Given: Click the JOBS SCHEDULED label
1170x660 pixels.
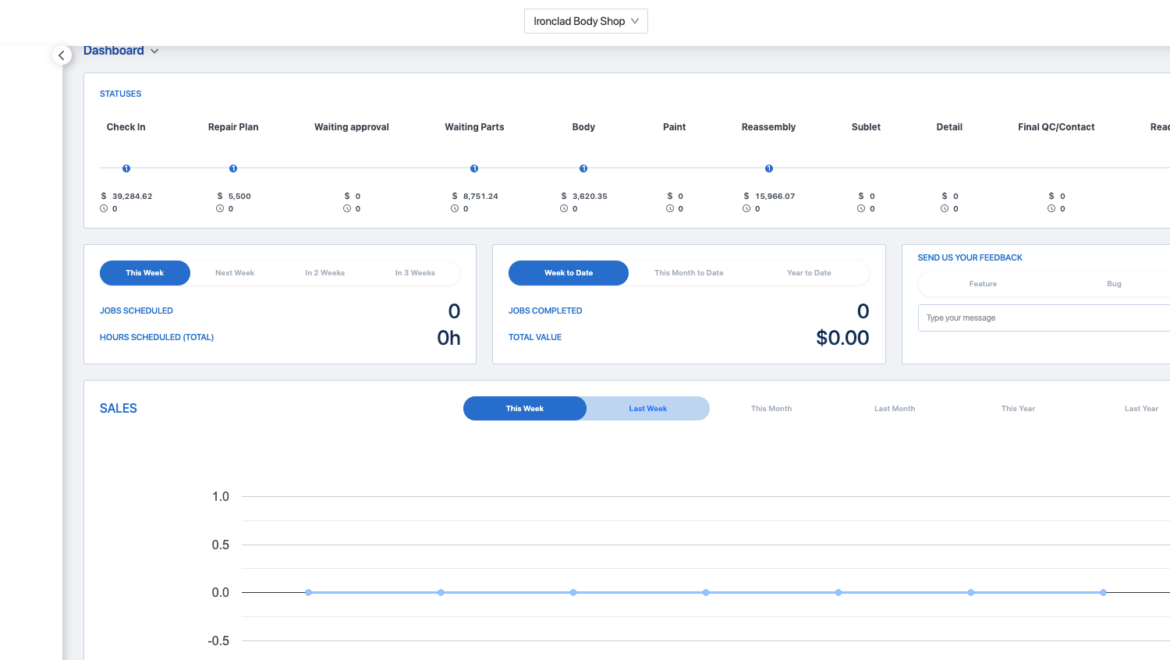Looking at the screenshot, I should point(137,311).
